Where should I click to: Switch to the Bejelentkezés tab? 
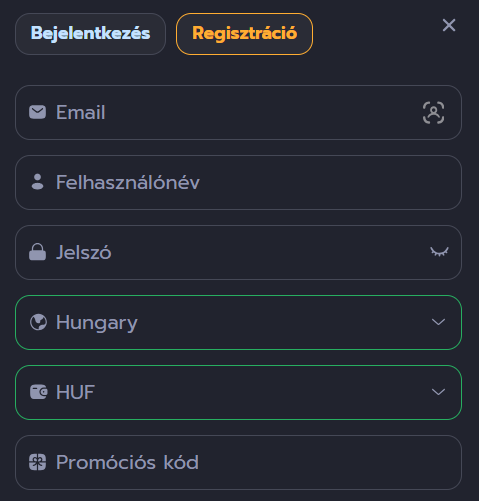pyautogui.click(x=90, y=34)
